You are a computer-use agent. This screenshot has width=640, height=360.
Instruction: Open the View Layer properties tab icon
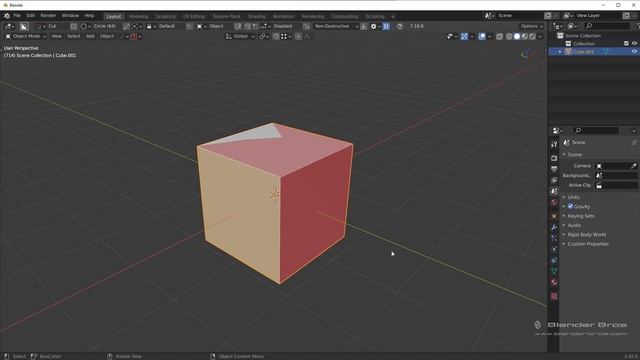pyautogui.click(x=554, y=180)
